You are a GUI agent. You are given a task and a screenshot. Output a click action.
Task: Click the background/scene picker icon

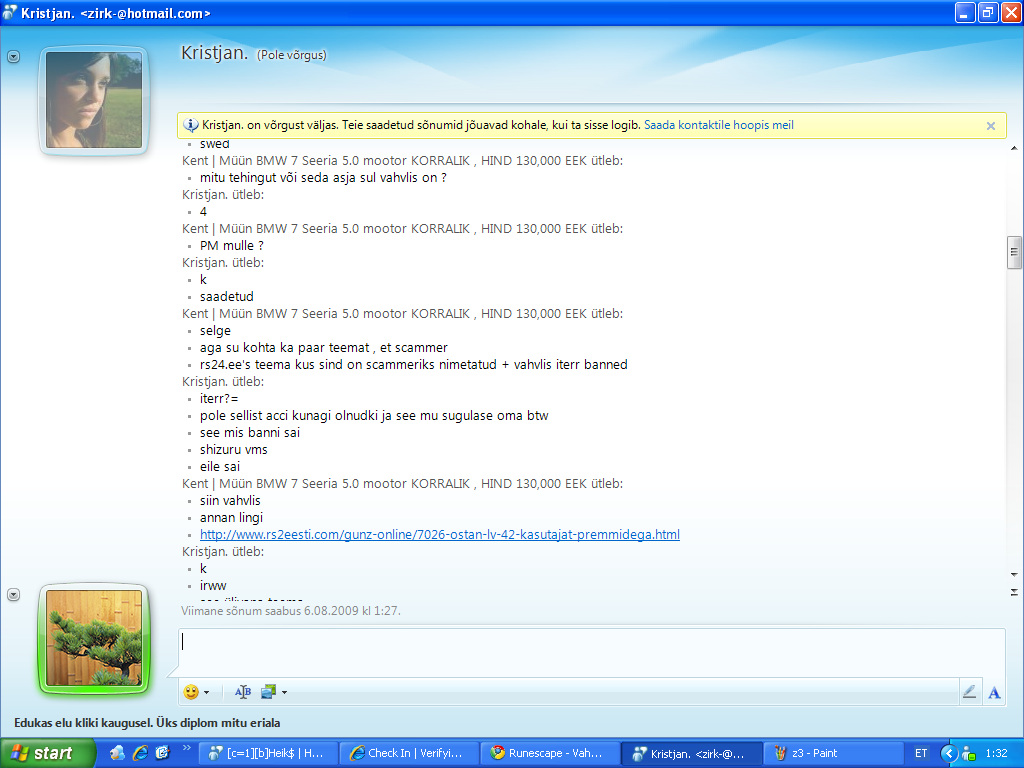tap(268, 692)
